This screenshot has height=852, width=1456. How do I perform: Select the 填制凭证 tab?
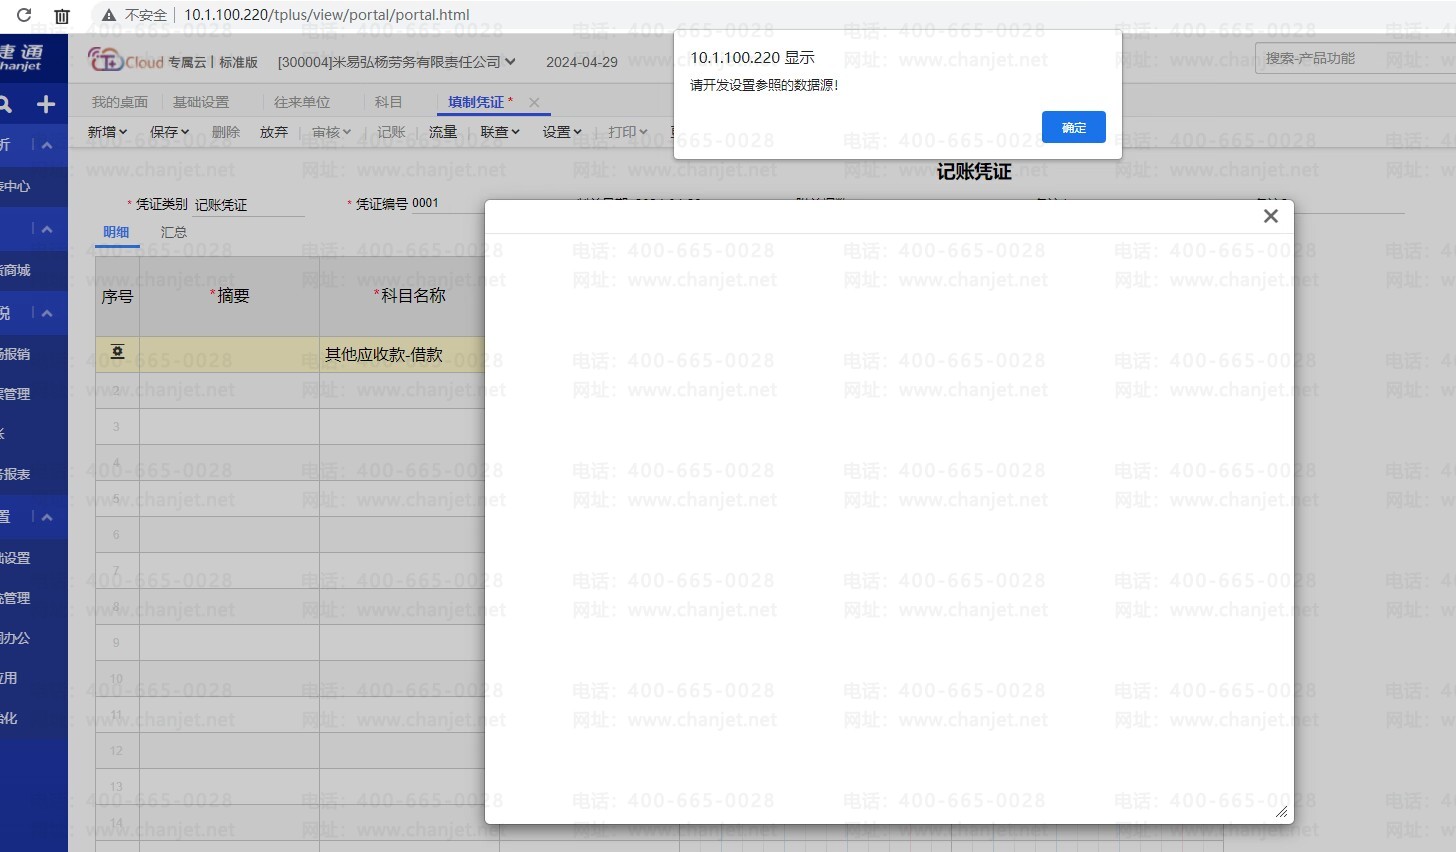click(x=476, y=102)
